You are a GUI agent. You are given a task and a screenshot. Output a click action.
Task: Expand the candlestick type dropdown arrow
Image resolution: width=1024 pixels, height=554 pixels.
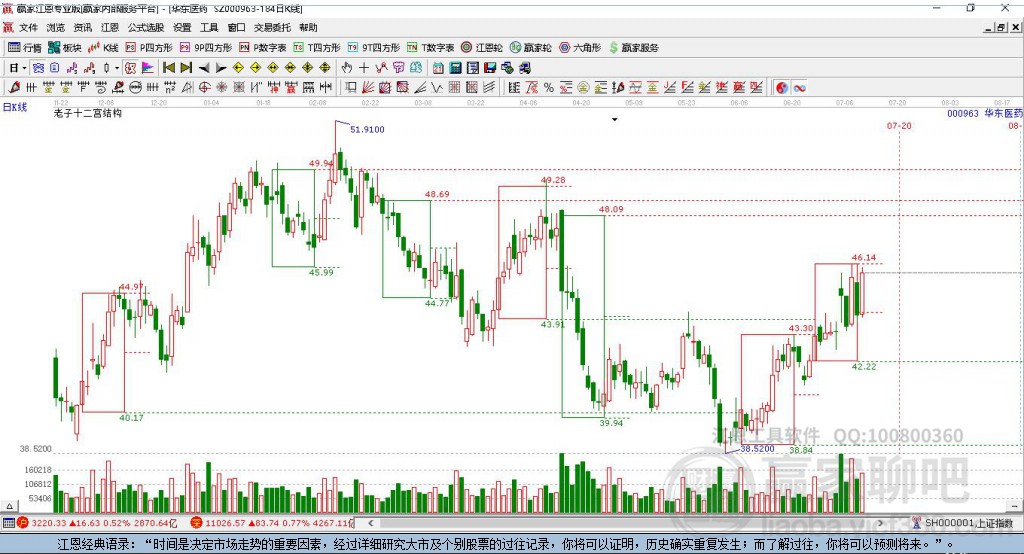point(117,68)
